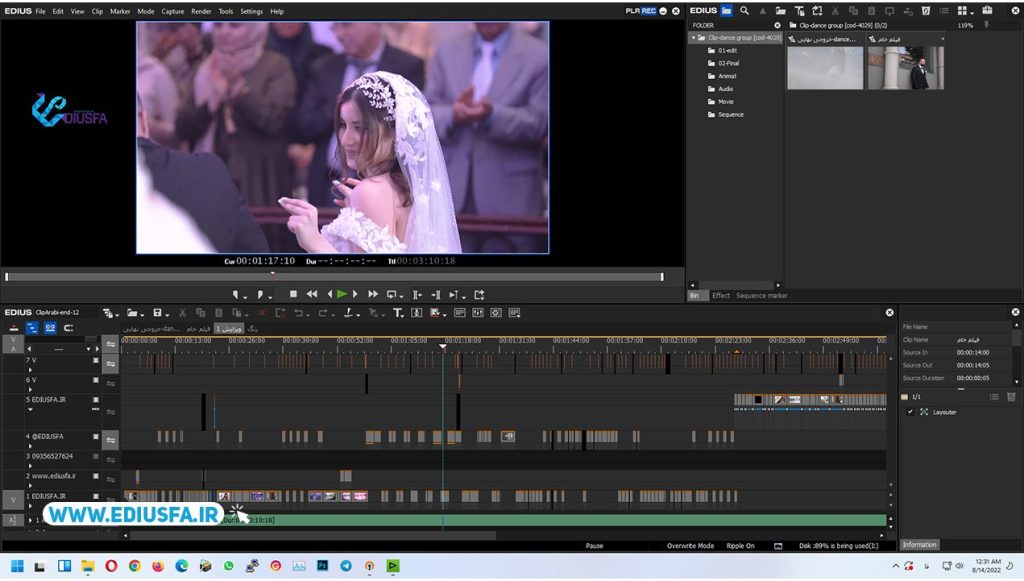Collapse the Clip-dance group folder tree
Screen dimensions: 1024x581
pyautogui.click(x=694, y=38)
